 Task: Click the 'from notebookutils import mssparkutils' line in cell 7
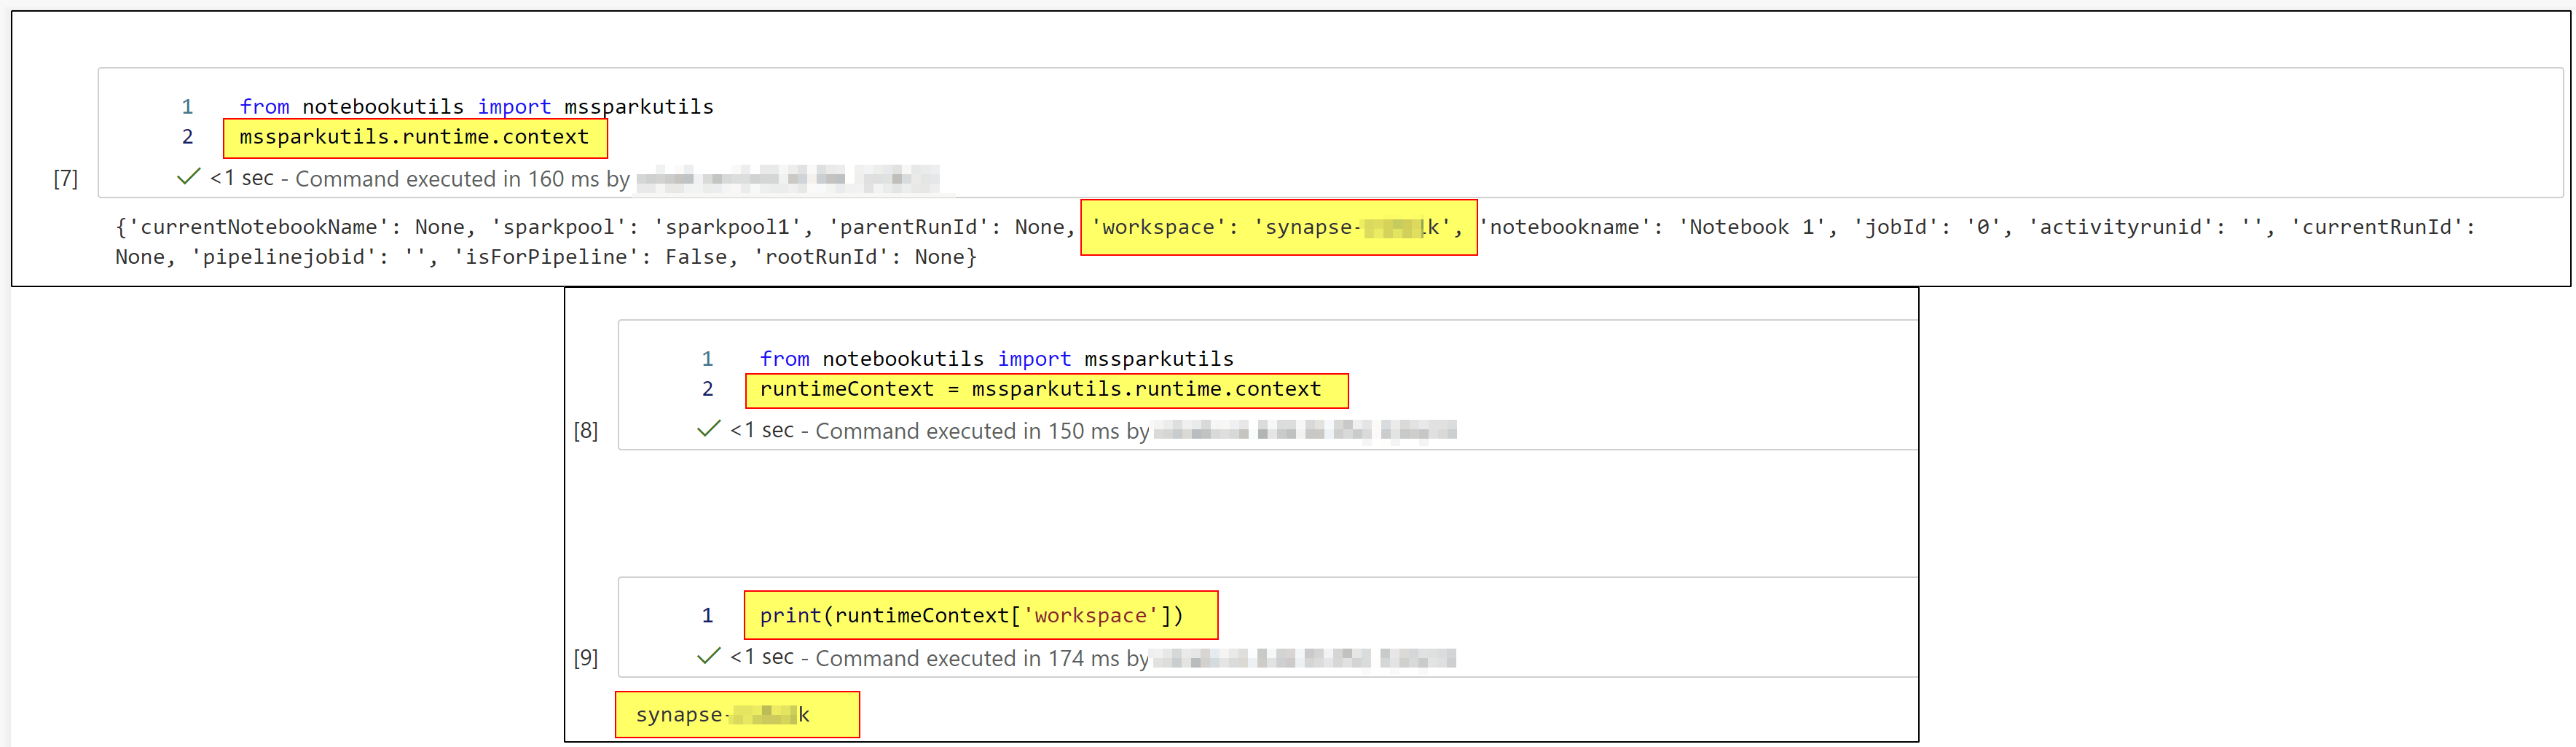(476, 106)
